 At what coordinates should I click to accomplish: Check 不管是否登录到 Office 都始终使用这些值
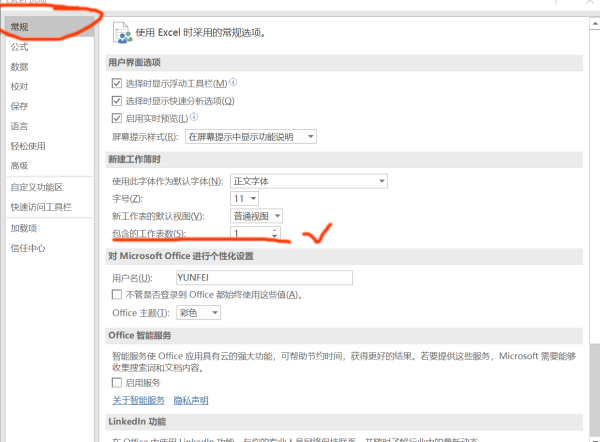pyautogui.click(x=117, y=294)
